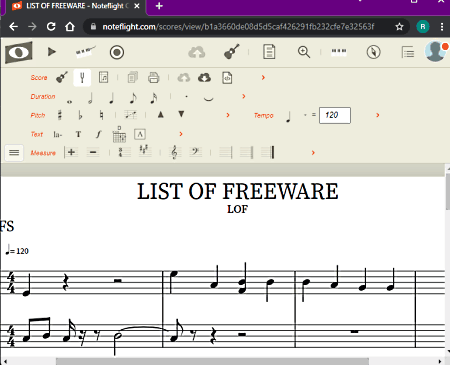
Task: Start recording with the record button
Action: point(117,52)
